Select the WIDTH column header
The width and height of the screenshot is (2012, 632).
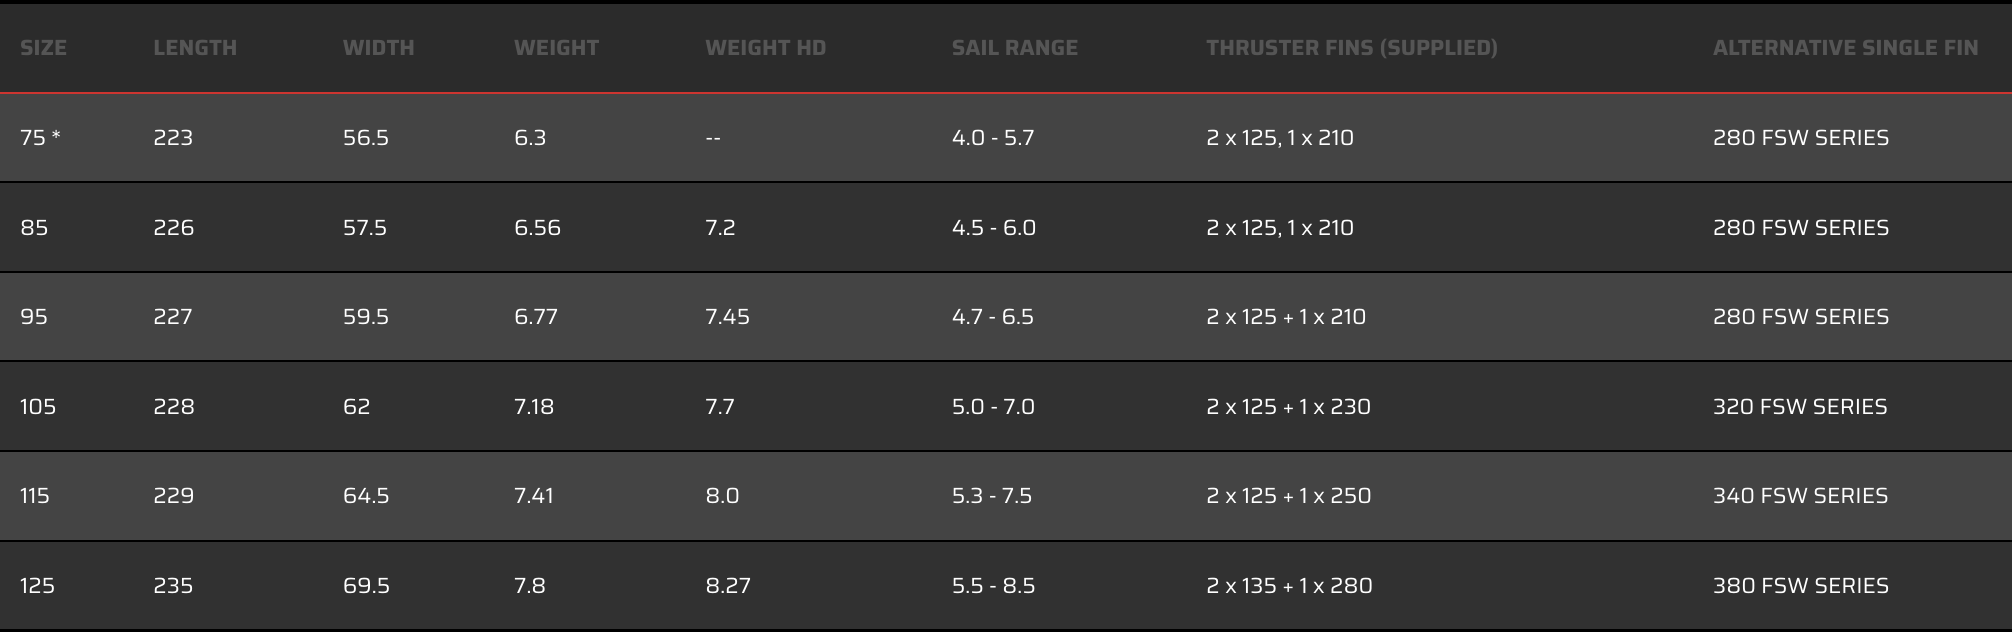[x=378, y=48]
